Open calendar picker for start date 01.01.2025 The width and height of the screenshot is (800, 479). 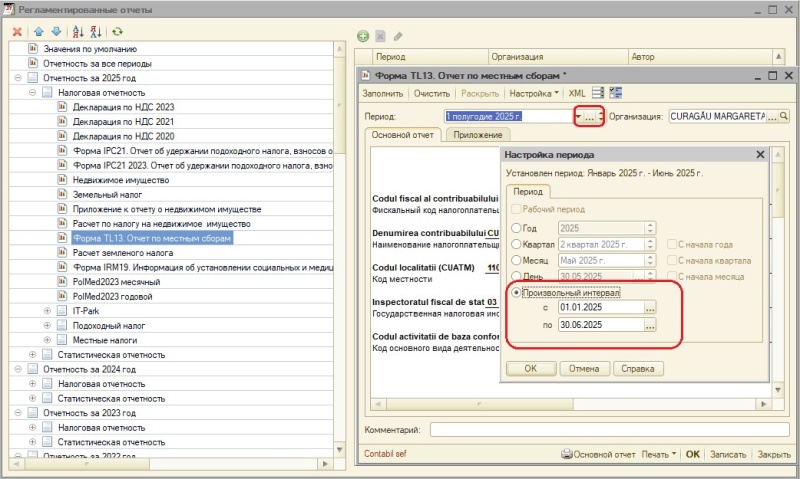[x=650, y=308]
